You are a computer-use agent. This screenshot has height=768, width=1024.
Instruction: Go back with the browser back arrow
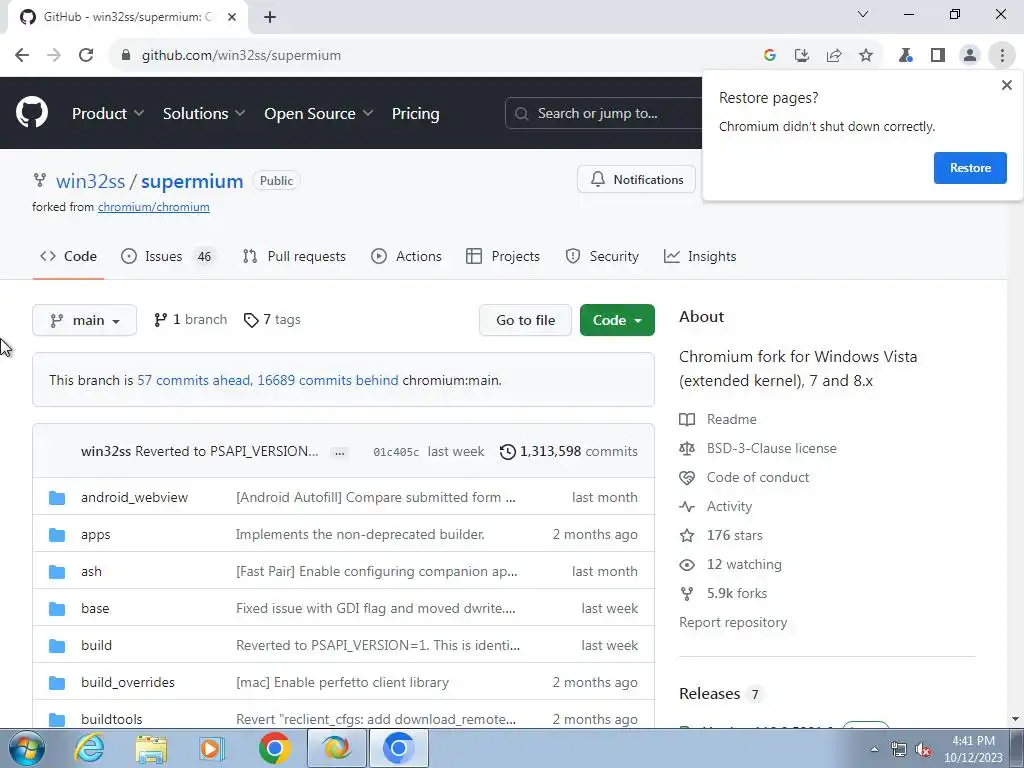pyautogui.click(x=22, y=55)
